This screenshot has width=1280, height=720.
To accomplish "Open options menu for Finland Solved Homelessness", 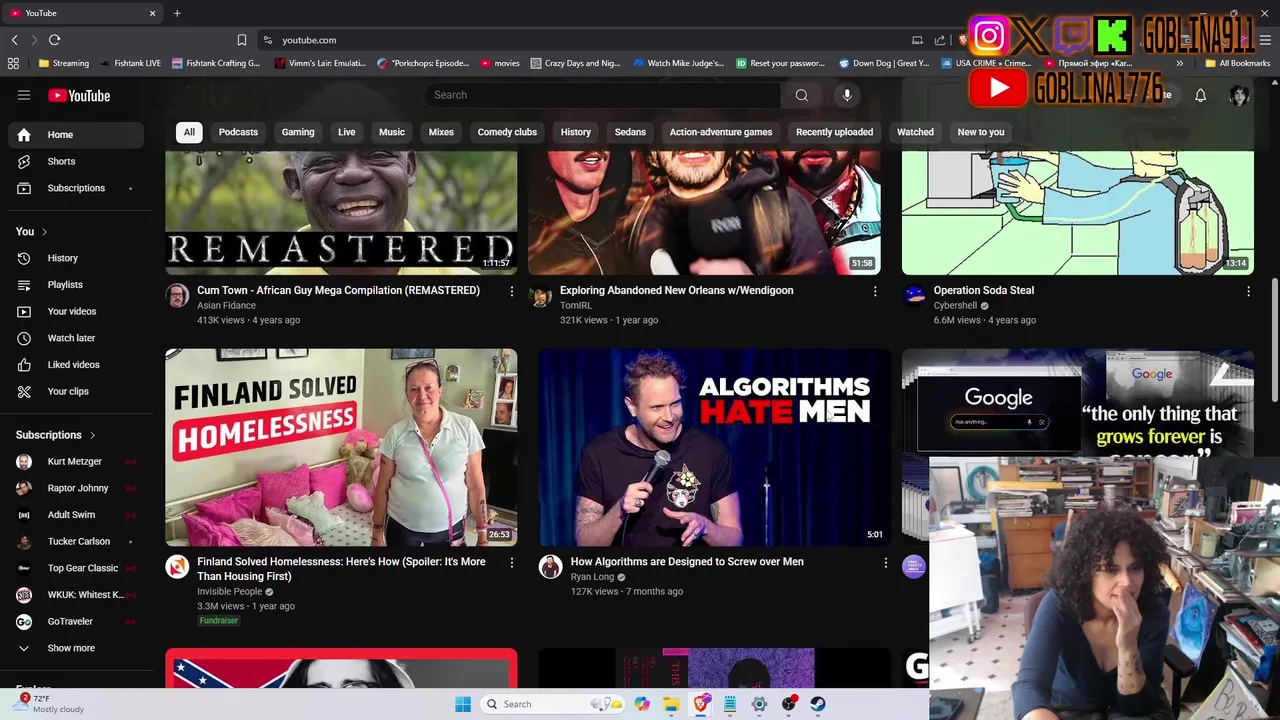I will point(511,563).
